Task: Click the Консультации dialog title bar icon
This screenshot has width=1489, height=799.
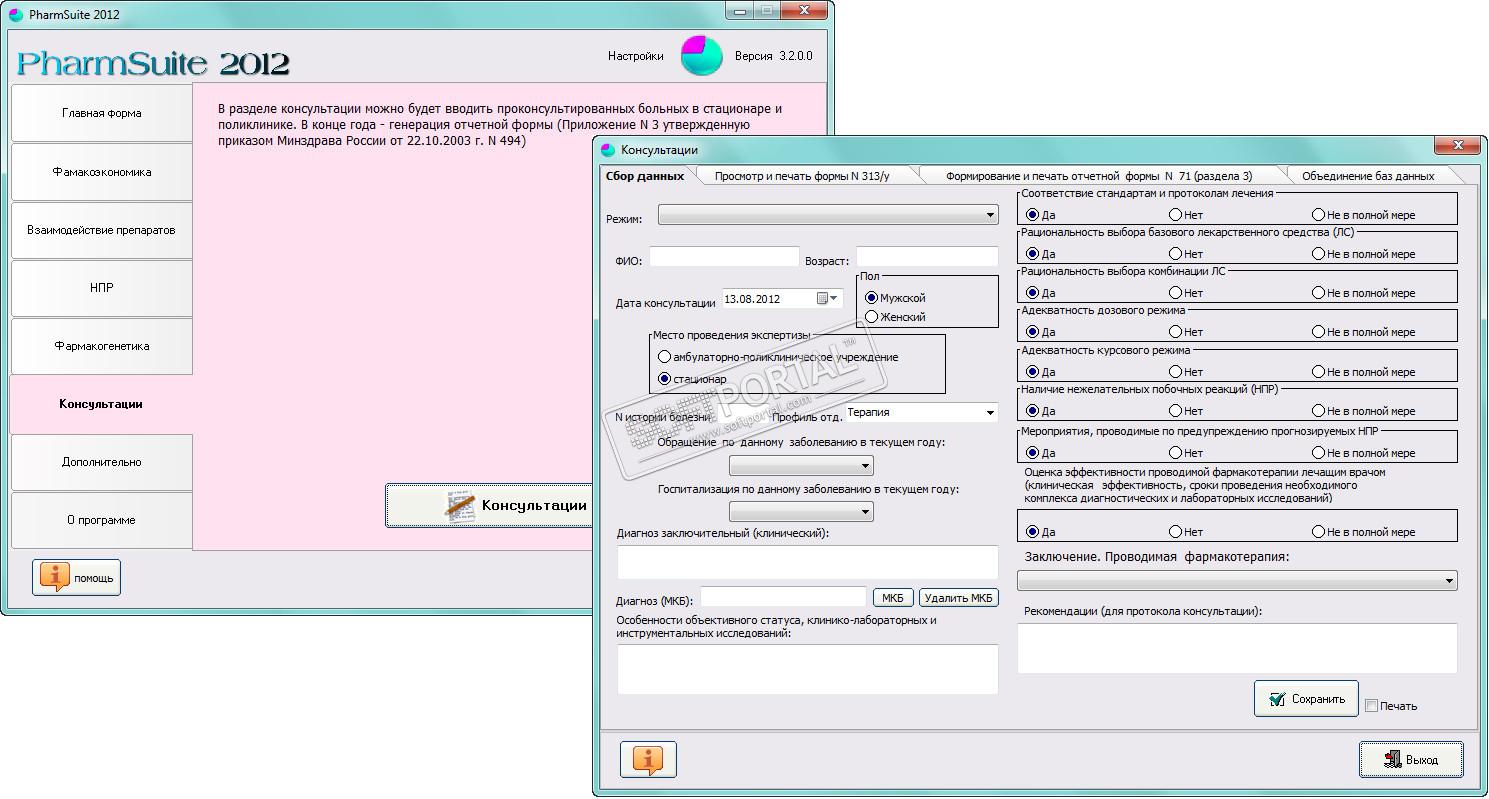Action: [608, 150]
